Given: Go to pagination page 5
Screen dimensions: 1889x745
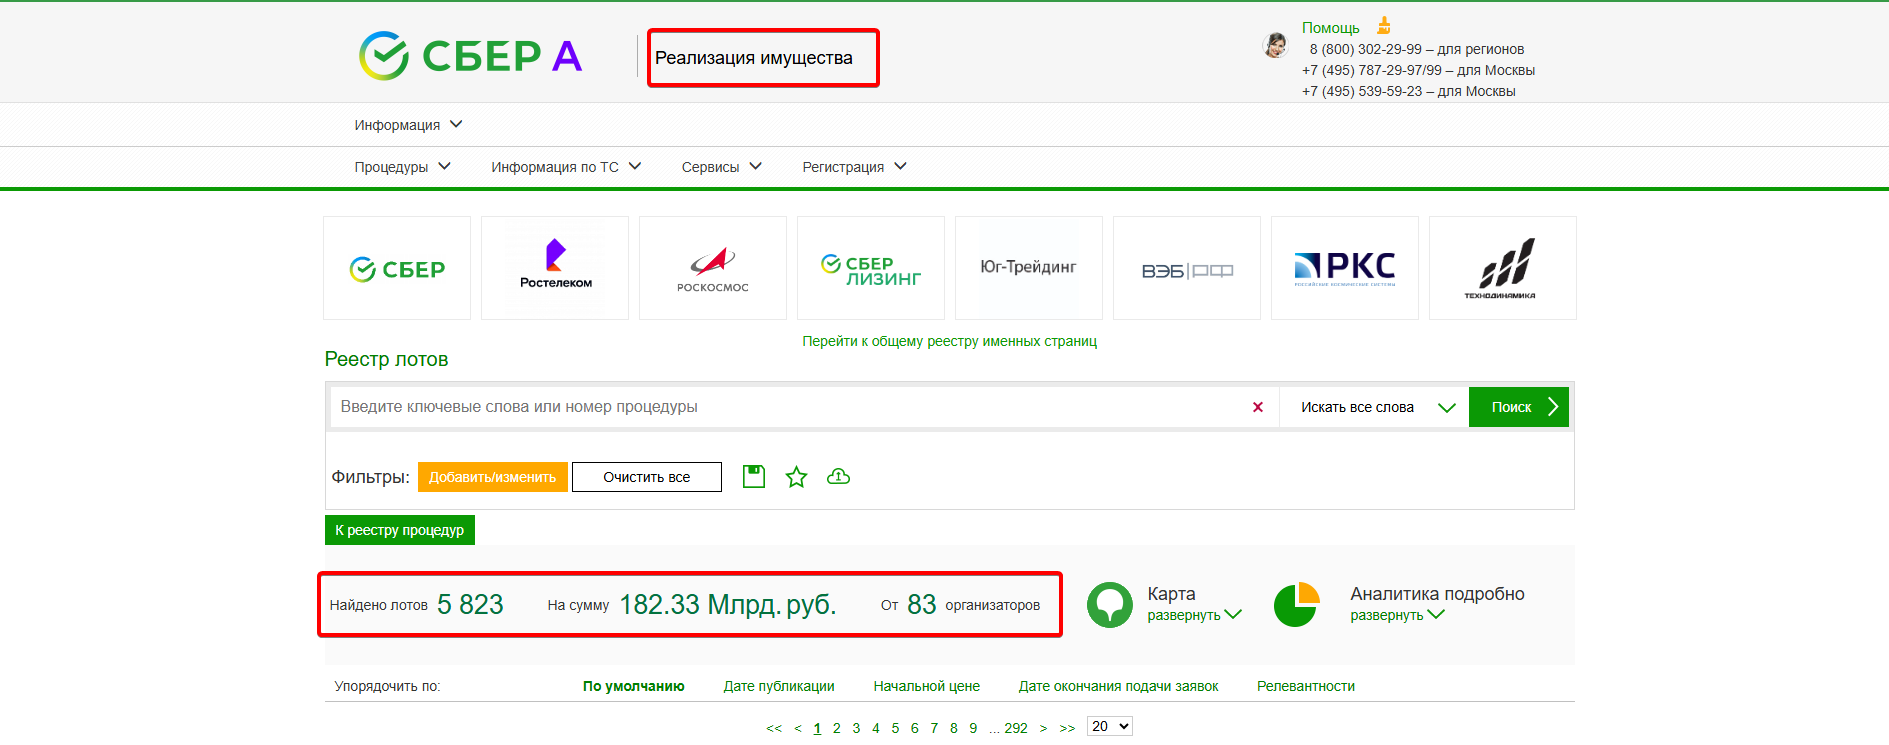Looking at the screenshot, I should click(x=895, y=728).
